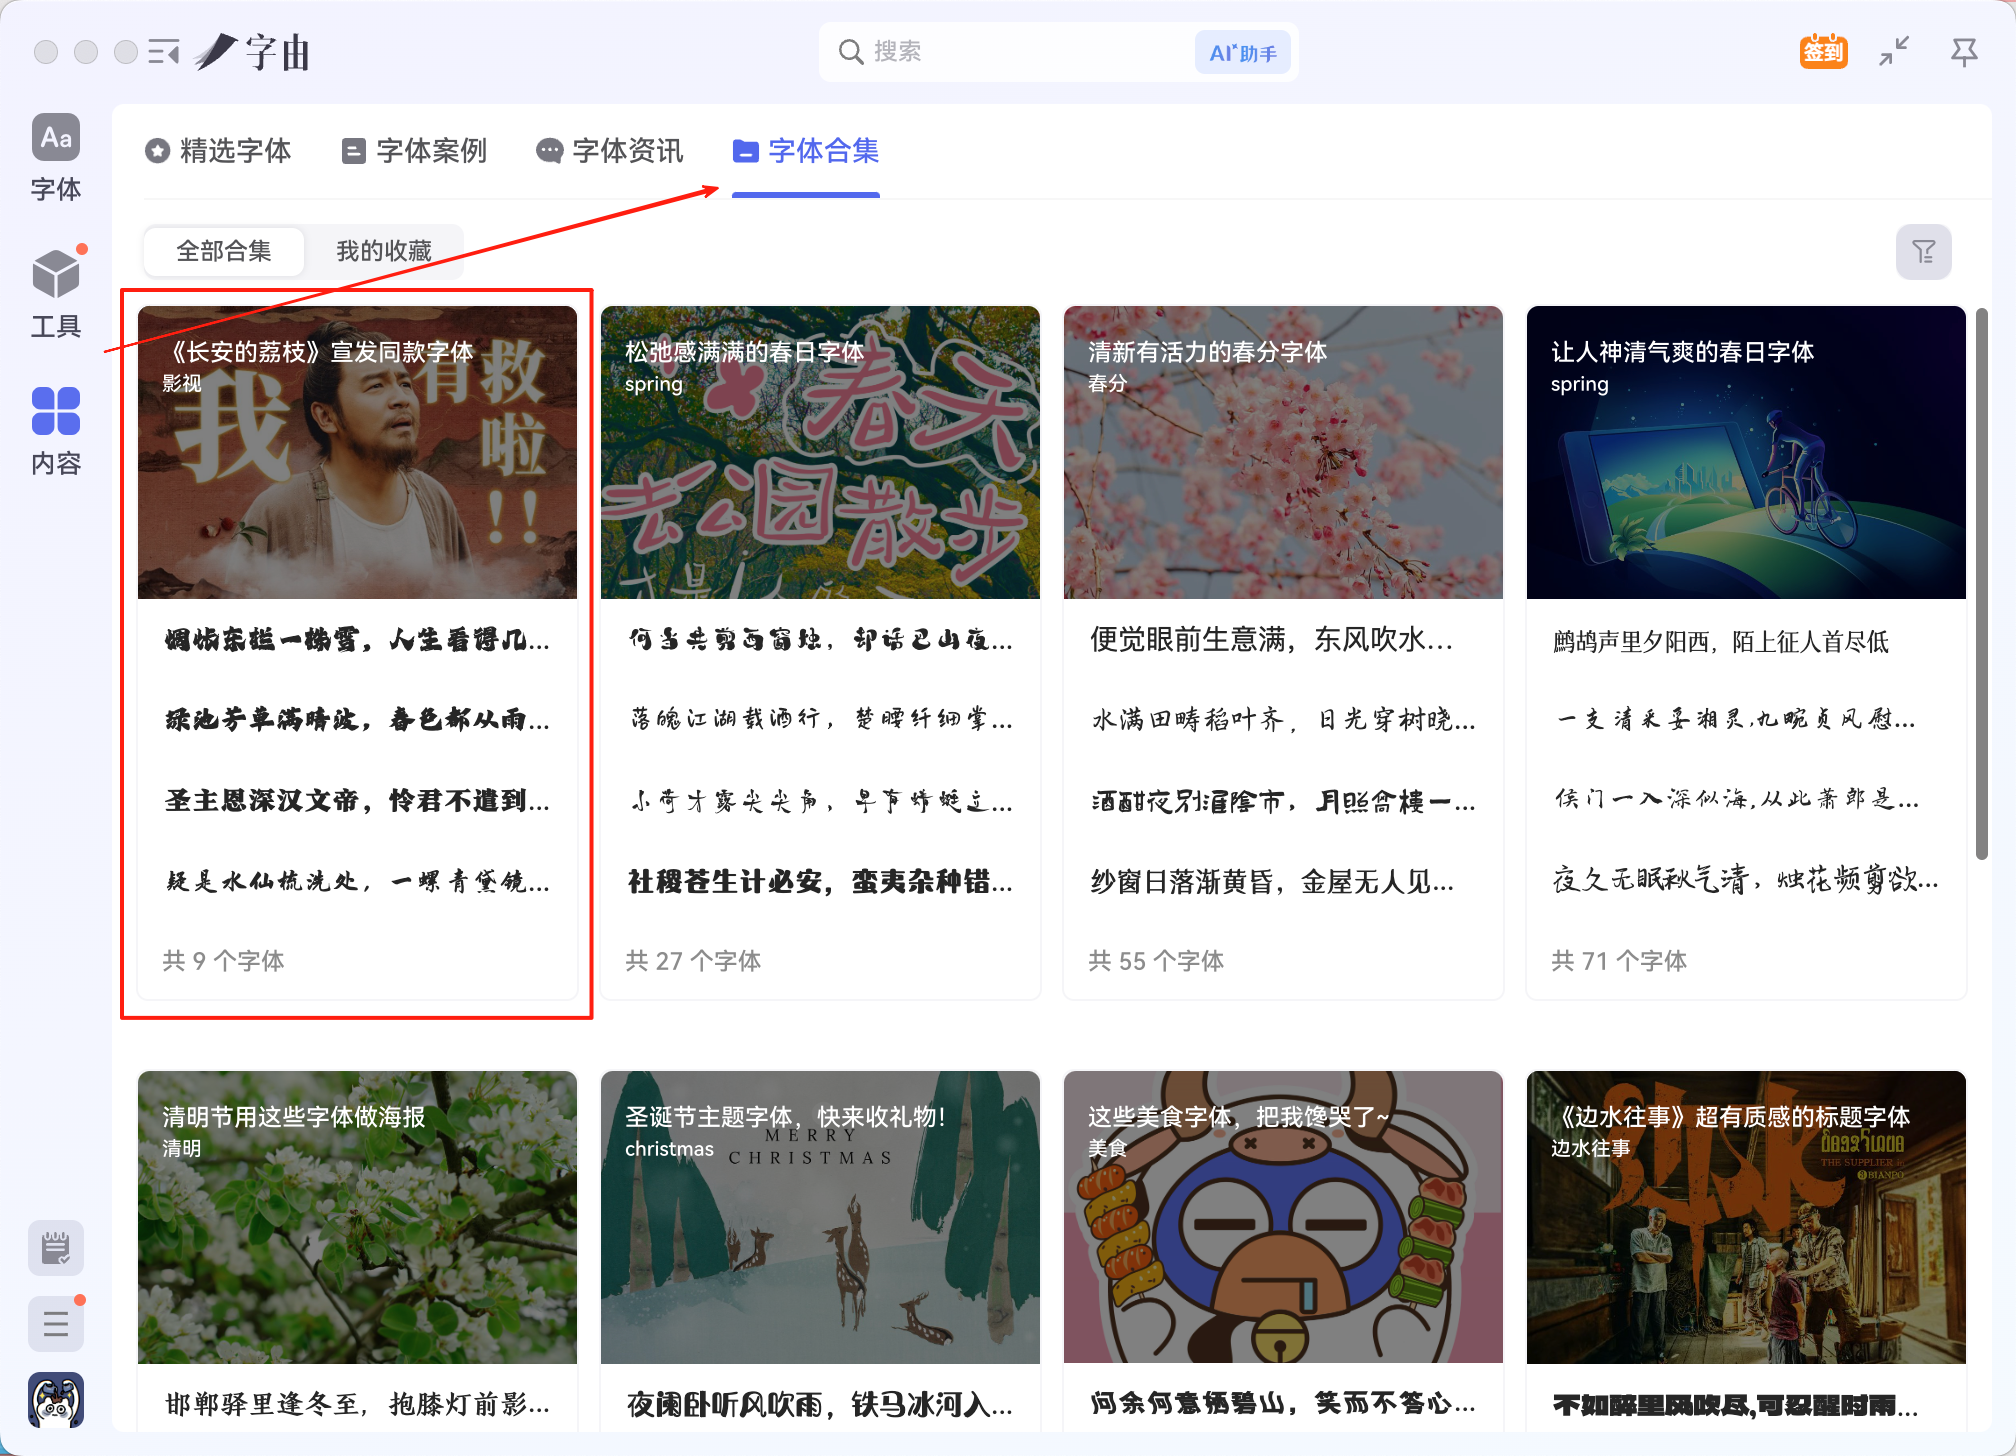Open the 字体案例 tab
2016x1456 pixels.
click(414, 151)
